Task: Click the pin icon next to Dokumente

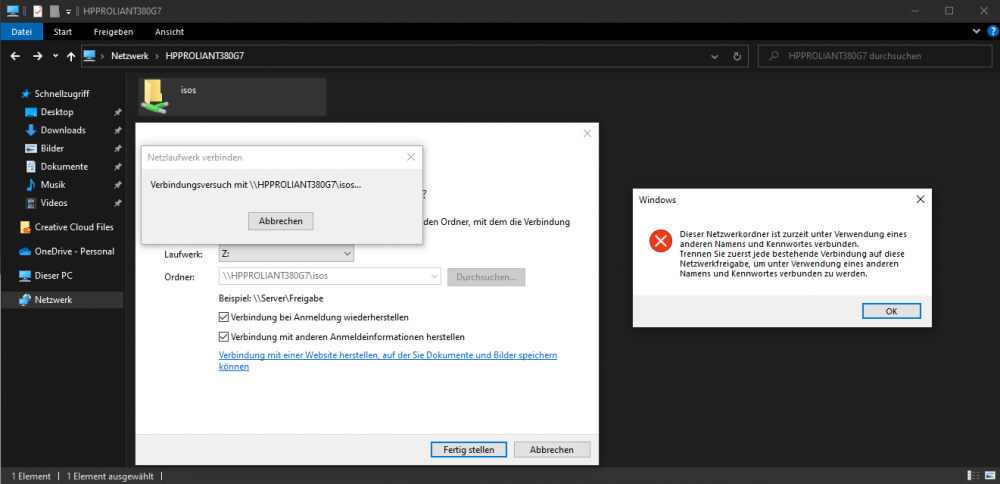Action: 117,166
